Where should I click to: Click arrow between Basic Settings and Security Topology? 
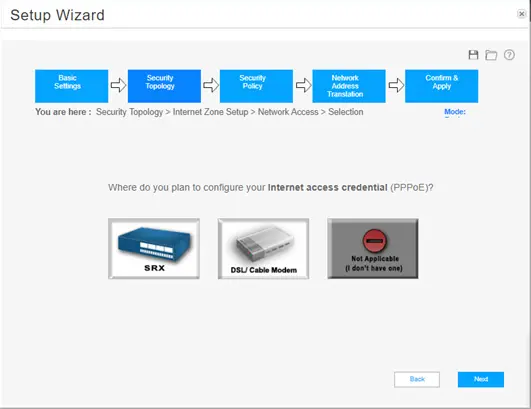point(118,85)
